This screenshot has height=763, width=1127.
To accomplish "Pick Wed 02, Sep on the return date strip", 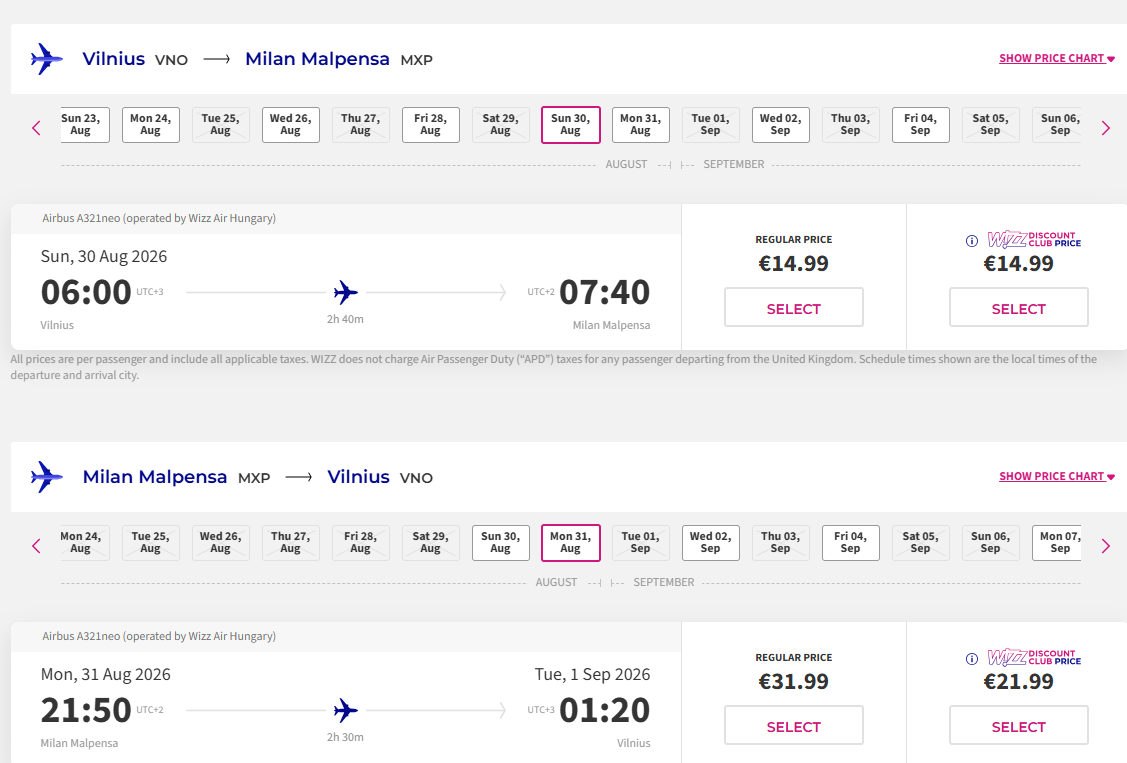I will (x=710, y=543).
